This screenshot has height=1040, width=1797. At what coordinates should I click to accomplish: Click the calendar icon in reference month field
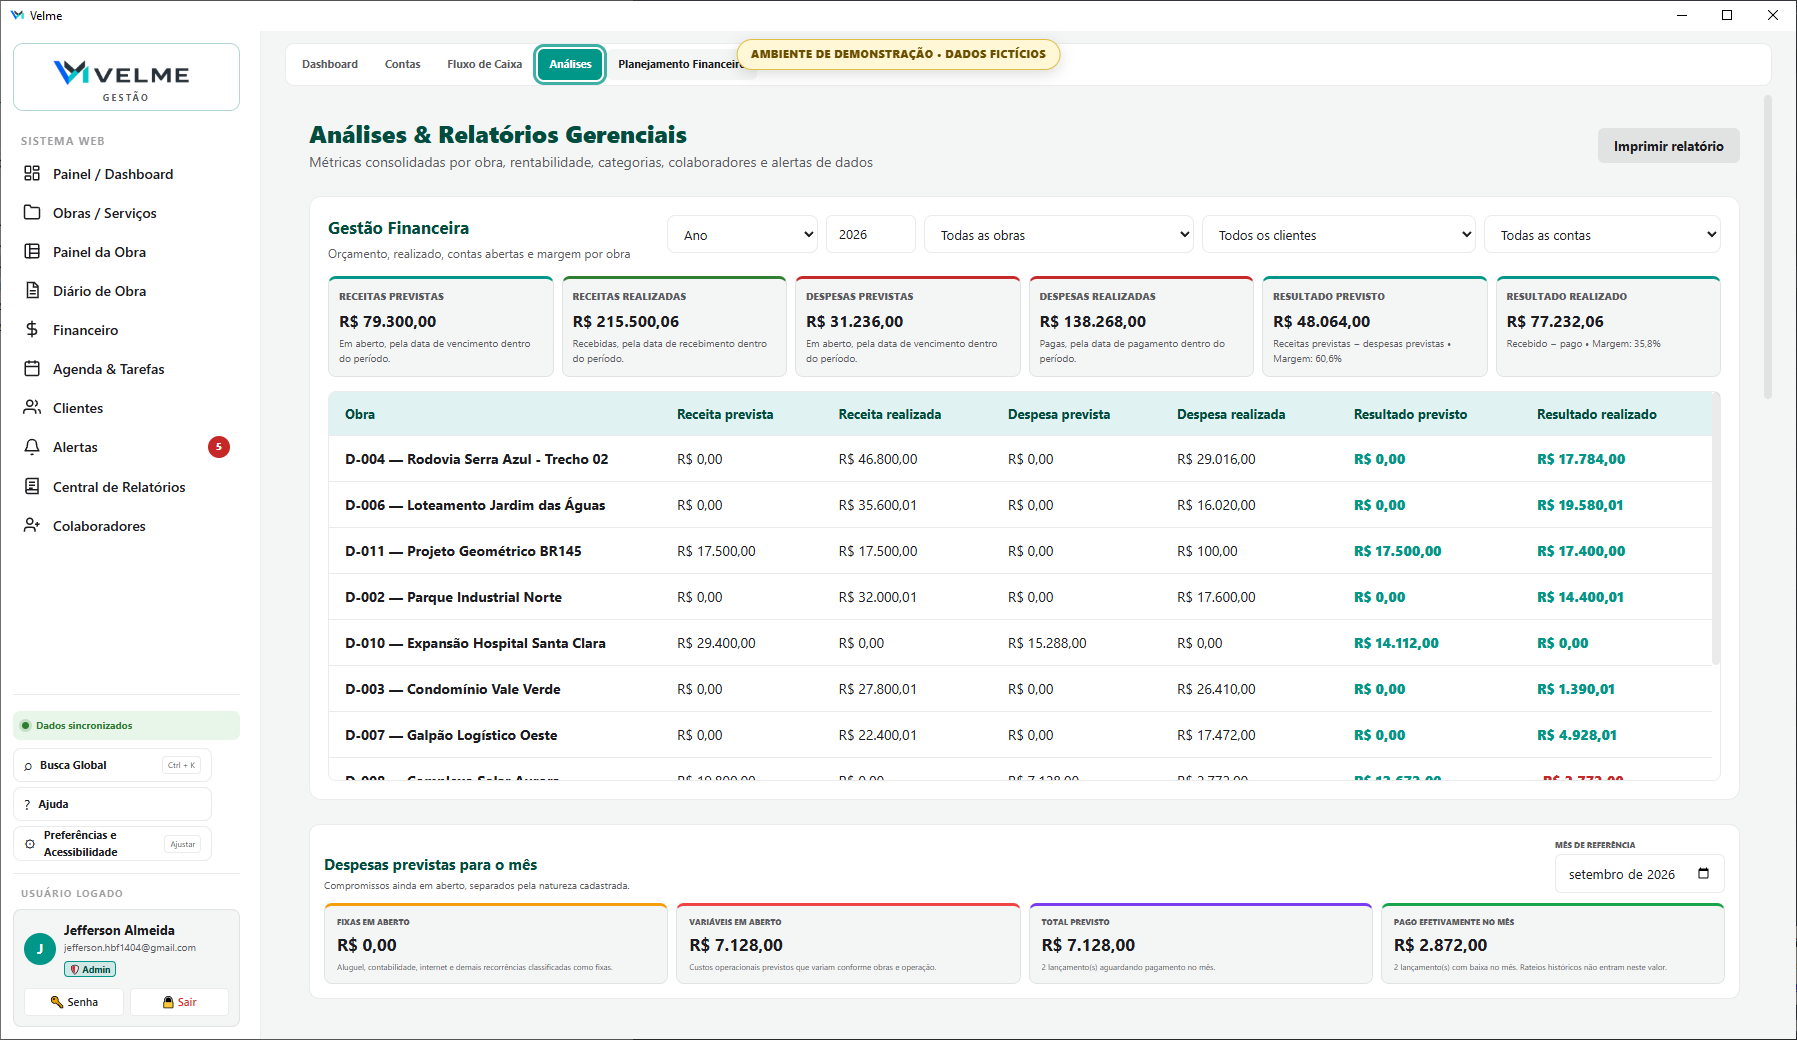1704,873
